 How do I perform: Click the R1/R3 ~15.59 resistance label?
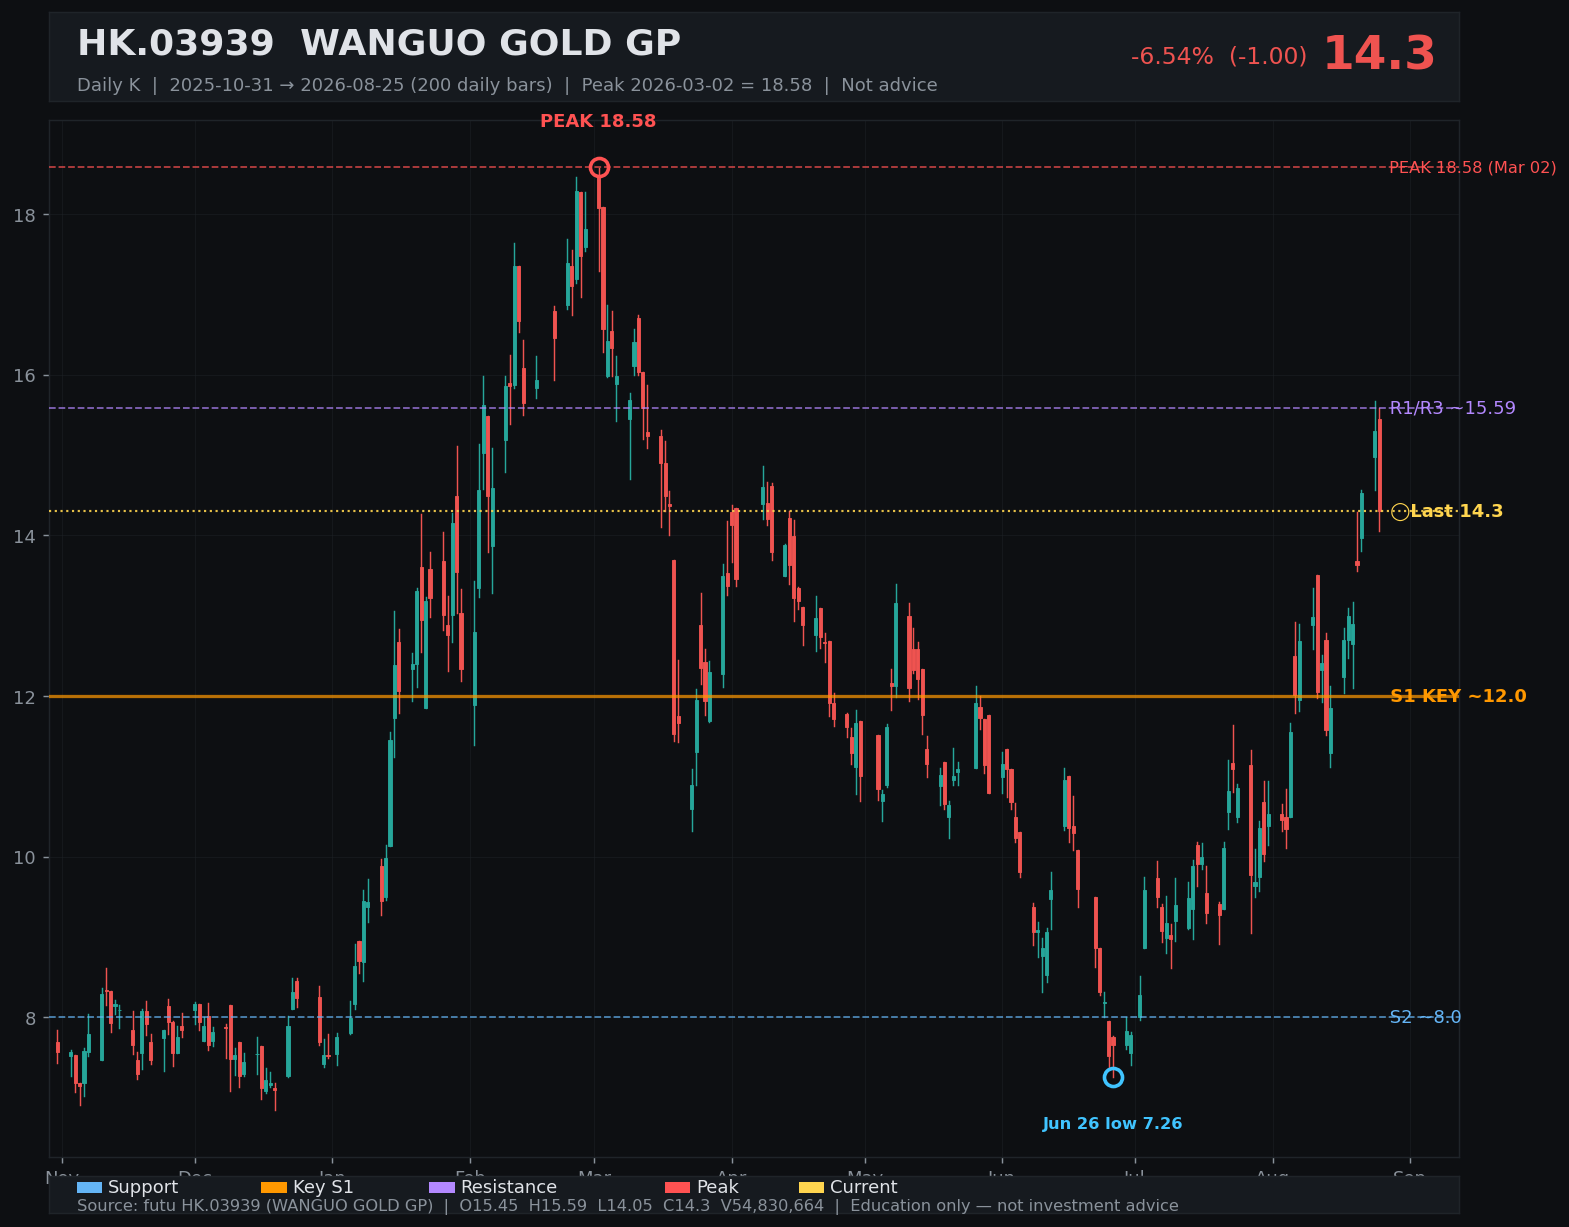click(1452, 408)
